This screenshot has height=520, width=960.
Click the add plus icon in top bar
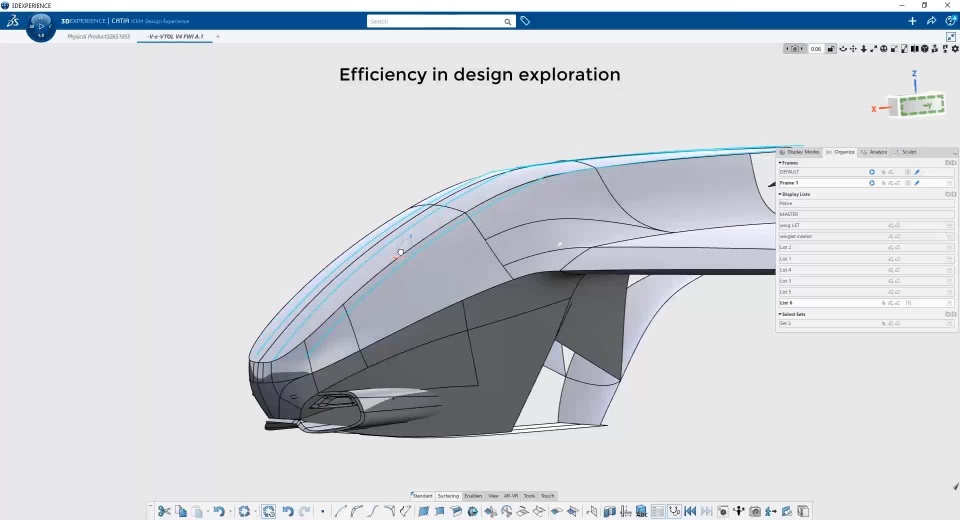(912, 21)
